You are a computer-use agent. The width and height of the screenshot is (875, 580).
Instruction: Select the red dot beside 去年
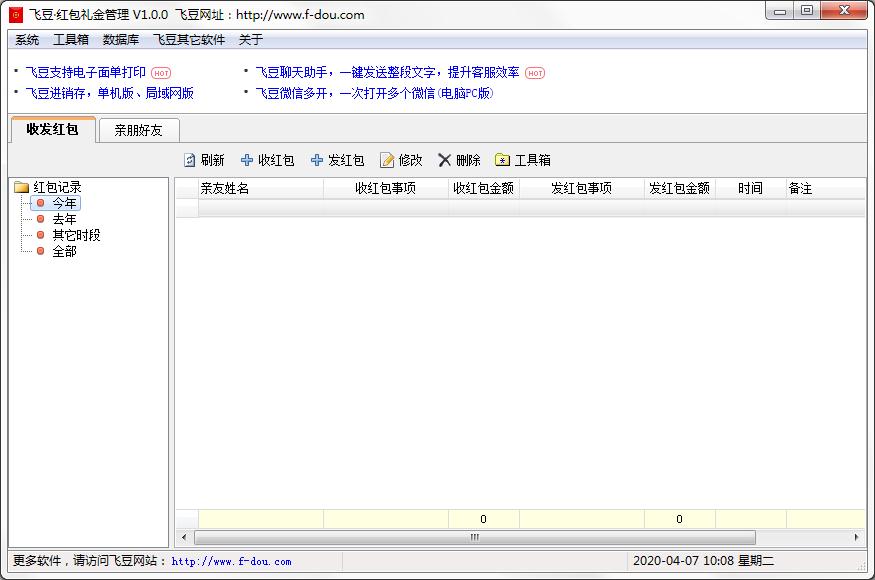tap(40, 219)
